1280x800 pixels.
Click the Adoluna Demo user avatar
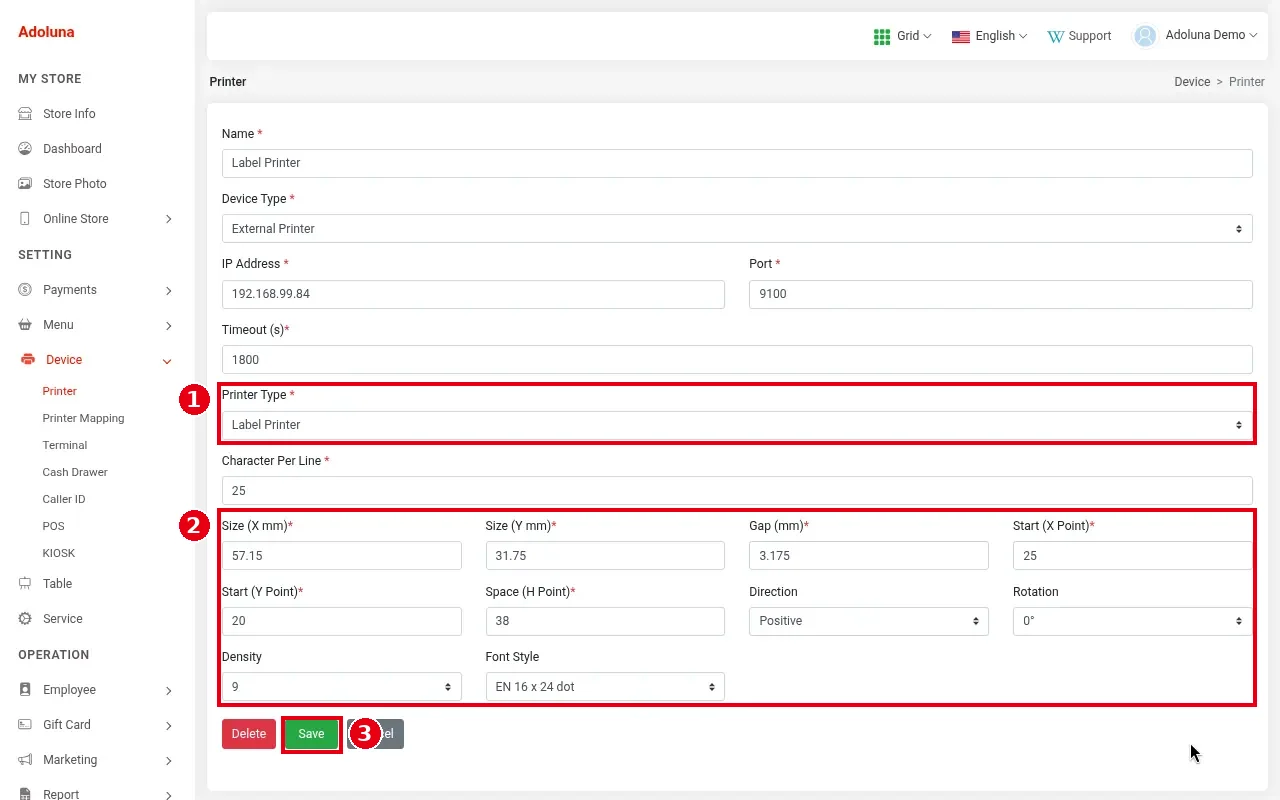[x=1144, y=36]
